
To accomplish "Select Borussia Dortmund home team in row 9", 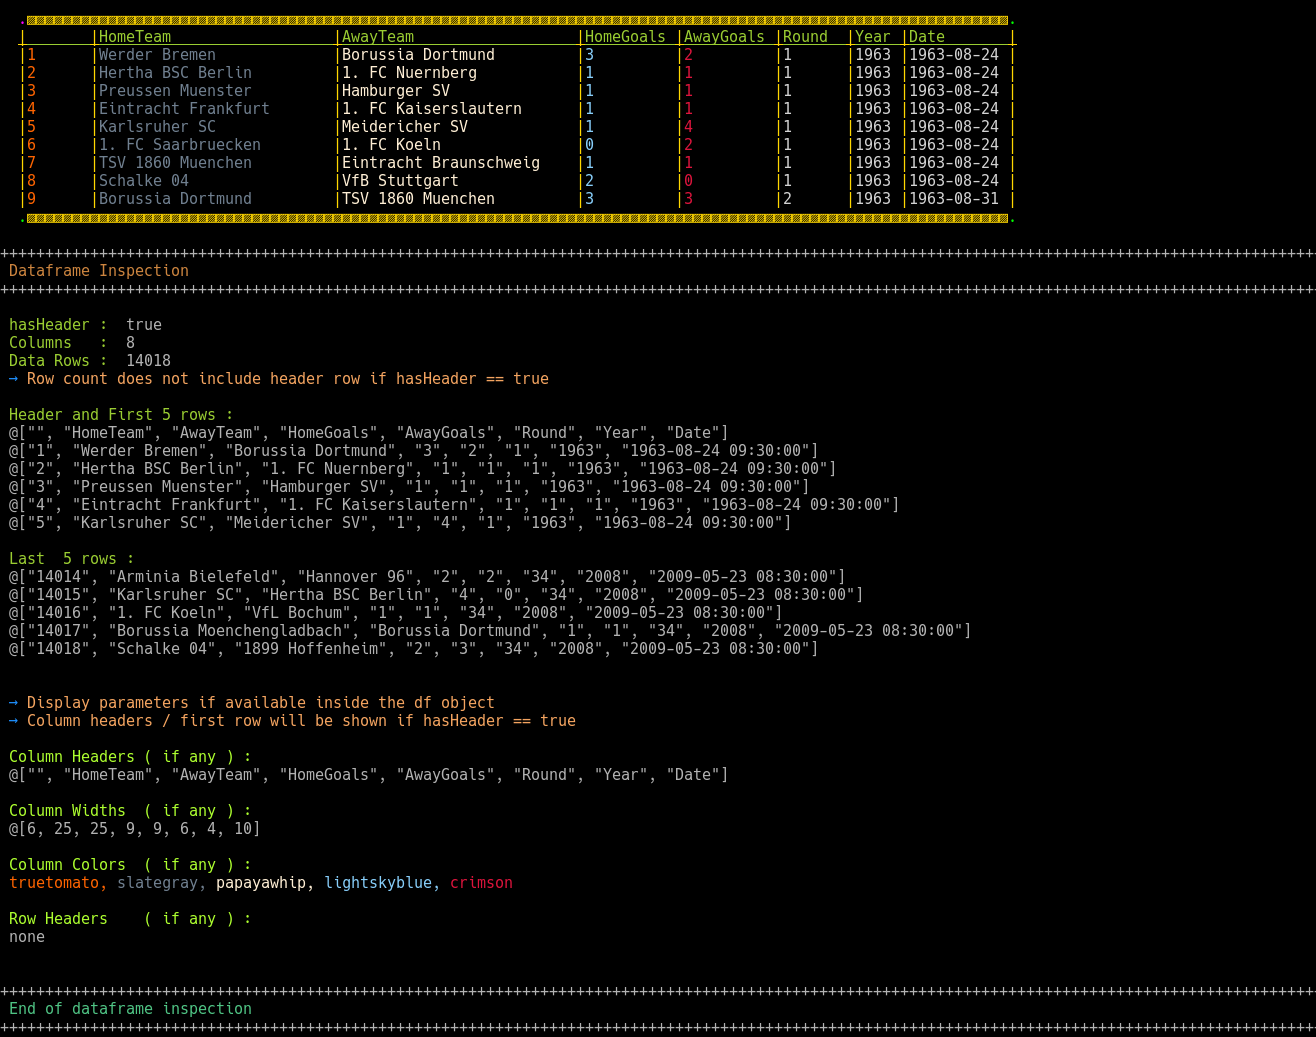I will click(x=175, y=199).
